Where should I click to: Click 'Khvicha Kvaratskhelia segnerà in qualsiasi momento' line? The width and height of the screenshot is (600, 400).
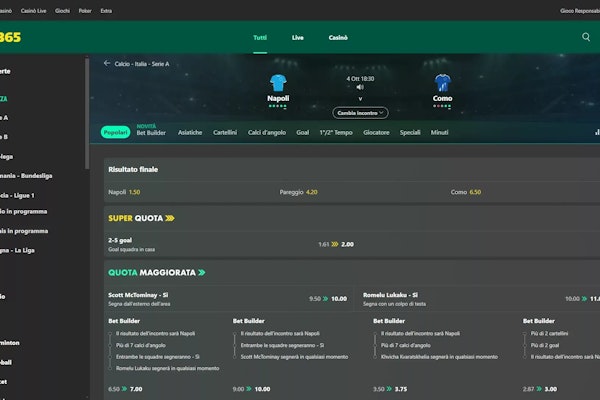click(439, 357)
